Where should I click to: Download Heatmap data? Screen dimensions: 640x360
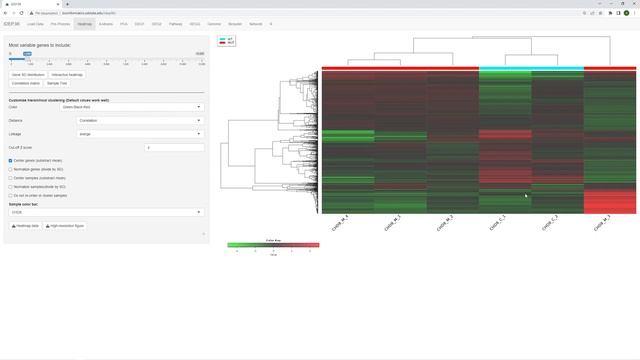25,226
